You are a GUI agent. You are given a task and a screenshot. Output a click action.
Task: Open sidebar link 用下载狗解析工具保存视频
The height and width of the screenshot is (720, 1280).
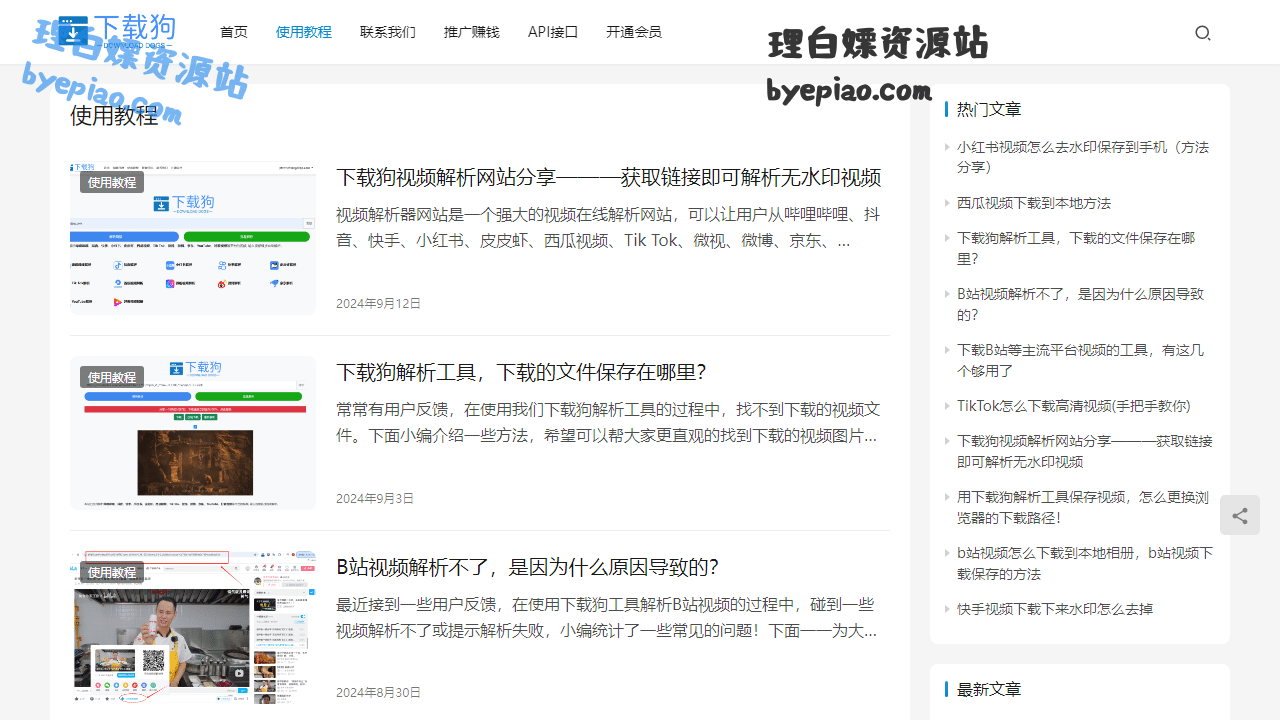1083,507
